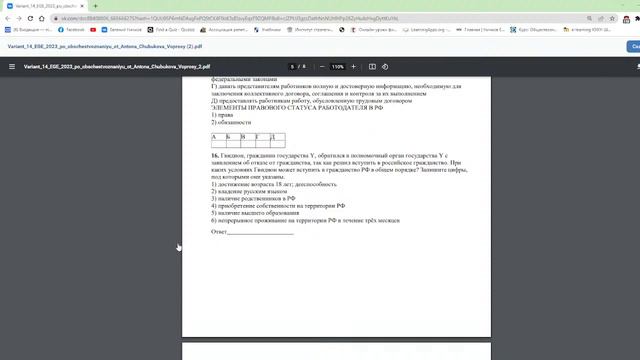Open a new browser tab

96,6
